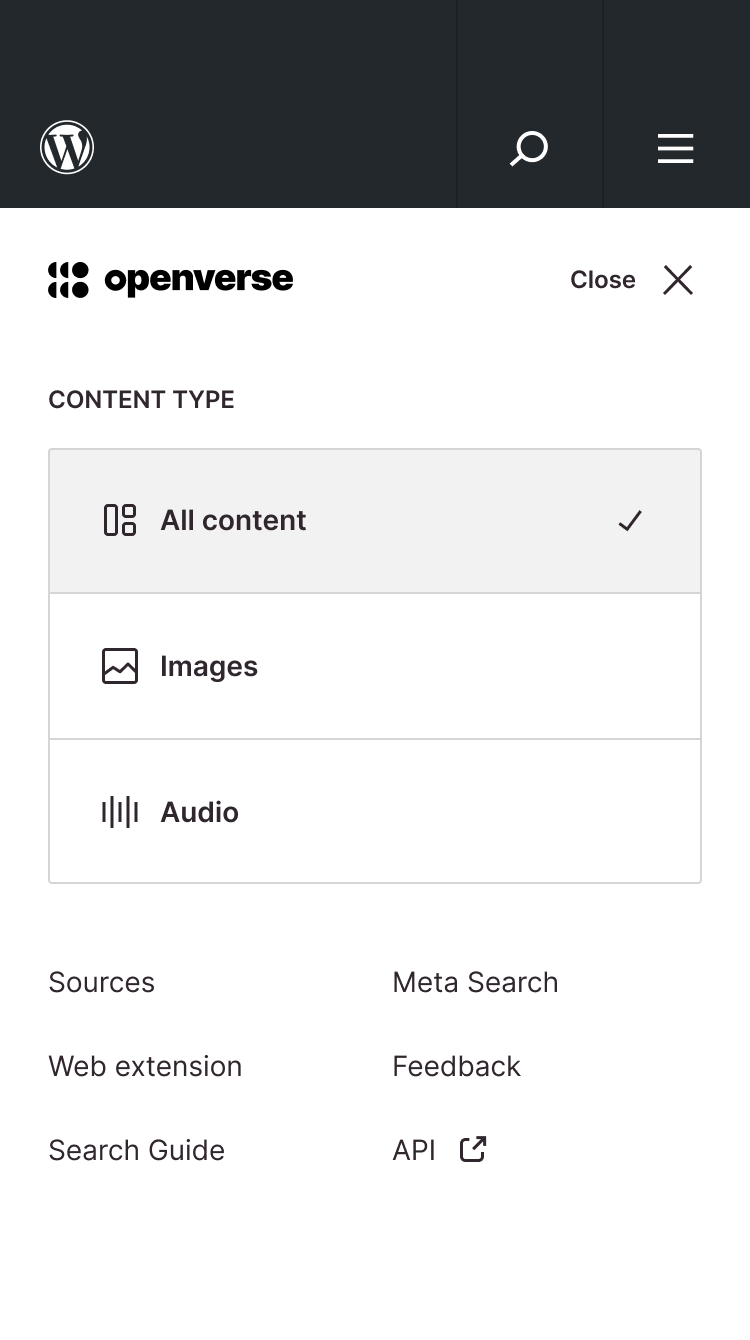This screenshot has width=750, height=1340.
Task: Open the Web extension link
Action: 145,1066
